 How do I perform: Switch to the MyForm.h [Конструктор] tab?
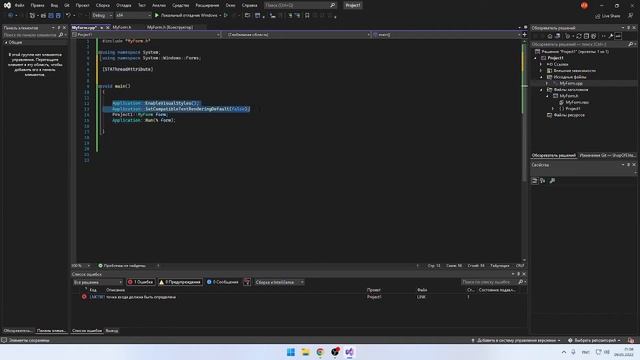pos(170,27)
